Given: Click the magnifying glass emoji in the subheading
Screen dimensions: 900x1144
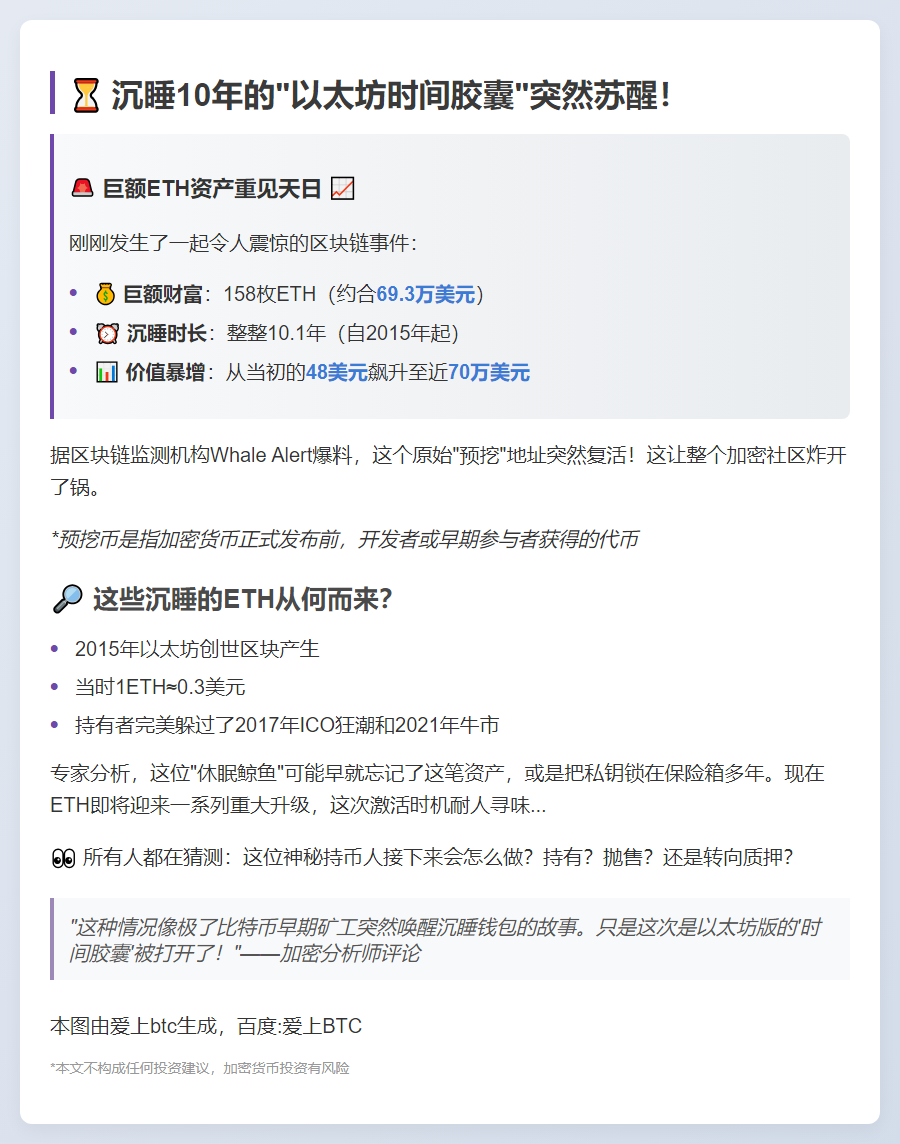Looking at the screenshot, I should (67, 599).
